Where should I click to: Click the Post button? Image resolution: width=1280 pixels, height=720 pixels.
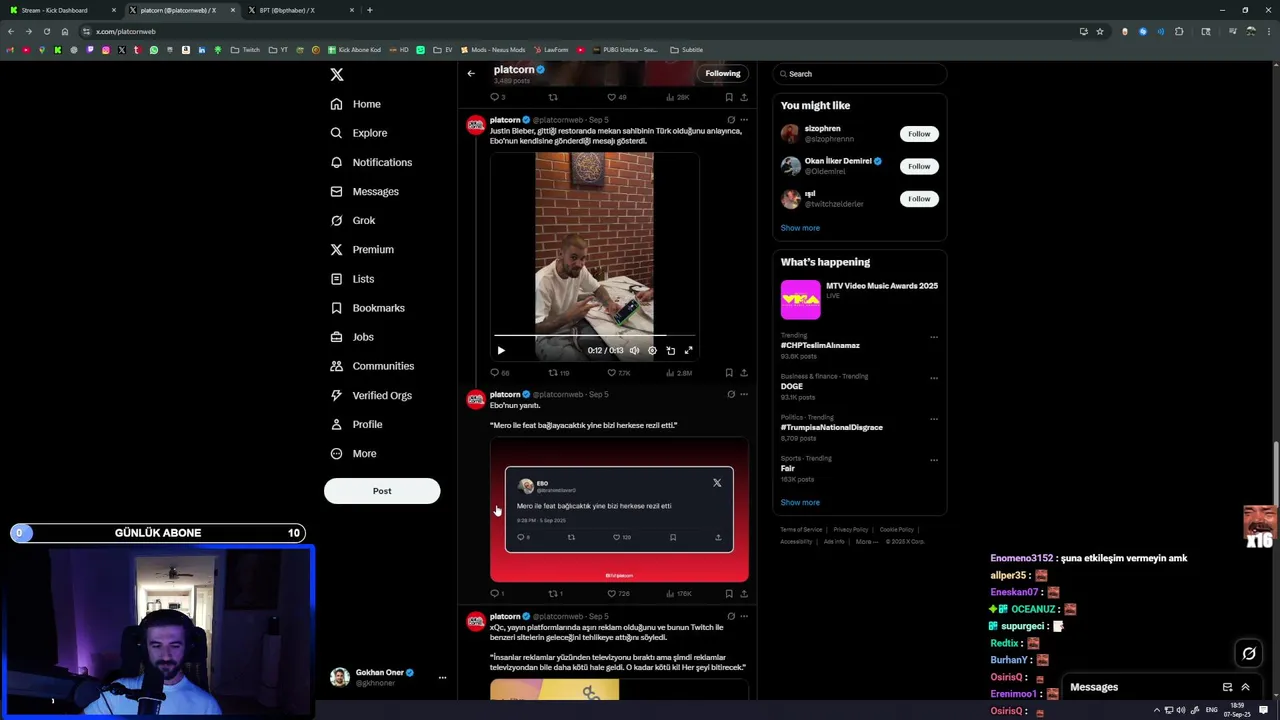pos(382,491)
